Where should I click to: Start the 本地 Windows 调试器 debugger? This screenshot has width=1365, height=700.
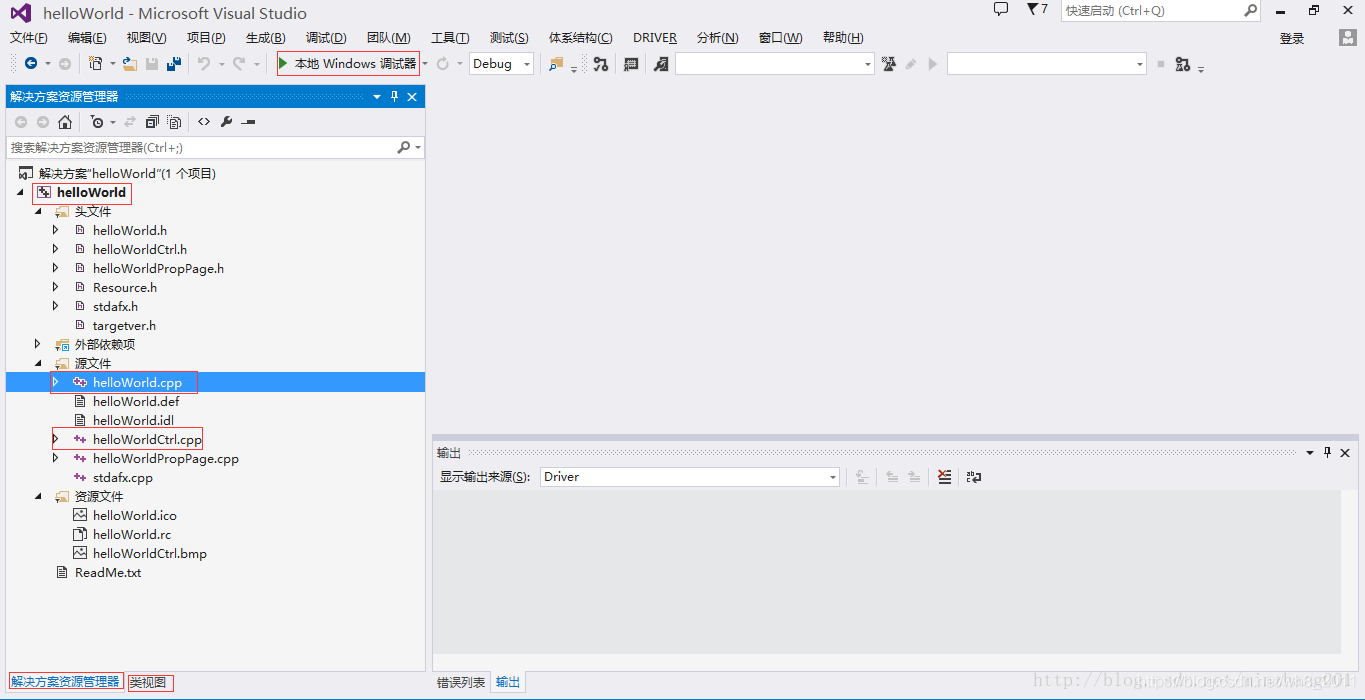click(x=348, y=63)
